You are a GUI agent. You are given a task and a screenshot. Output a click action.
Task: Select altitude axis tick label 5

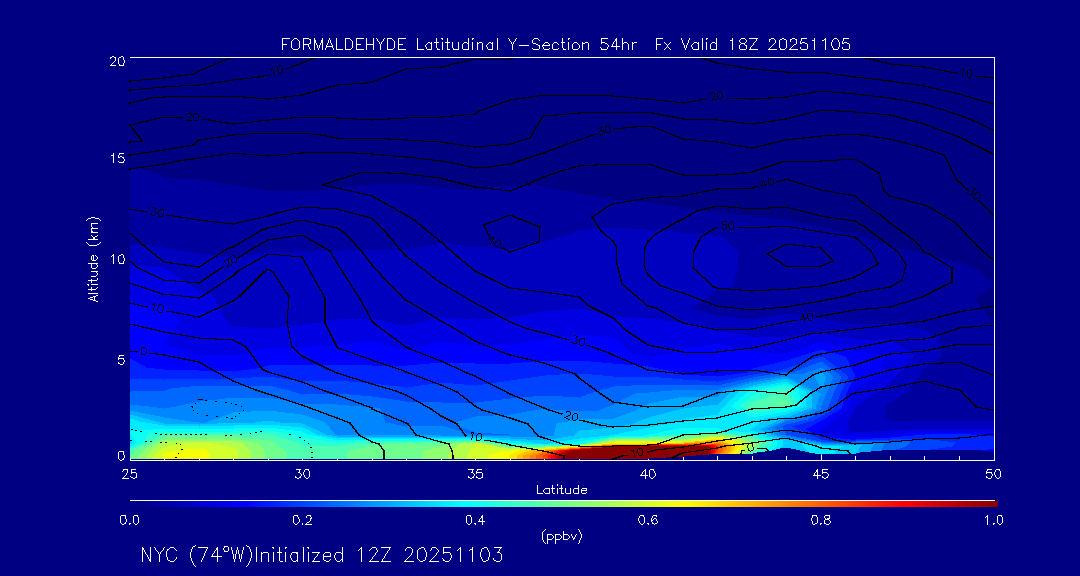(119, 359)
